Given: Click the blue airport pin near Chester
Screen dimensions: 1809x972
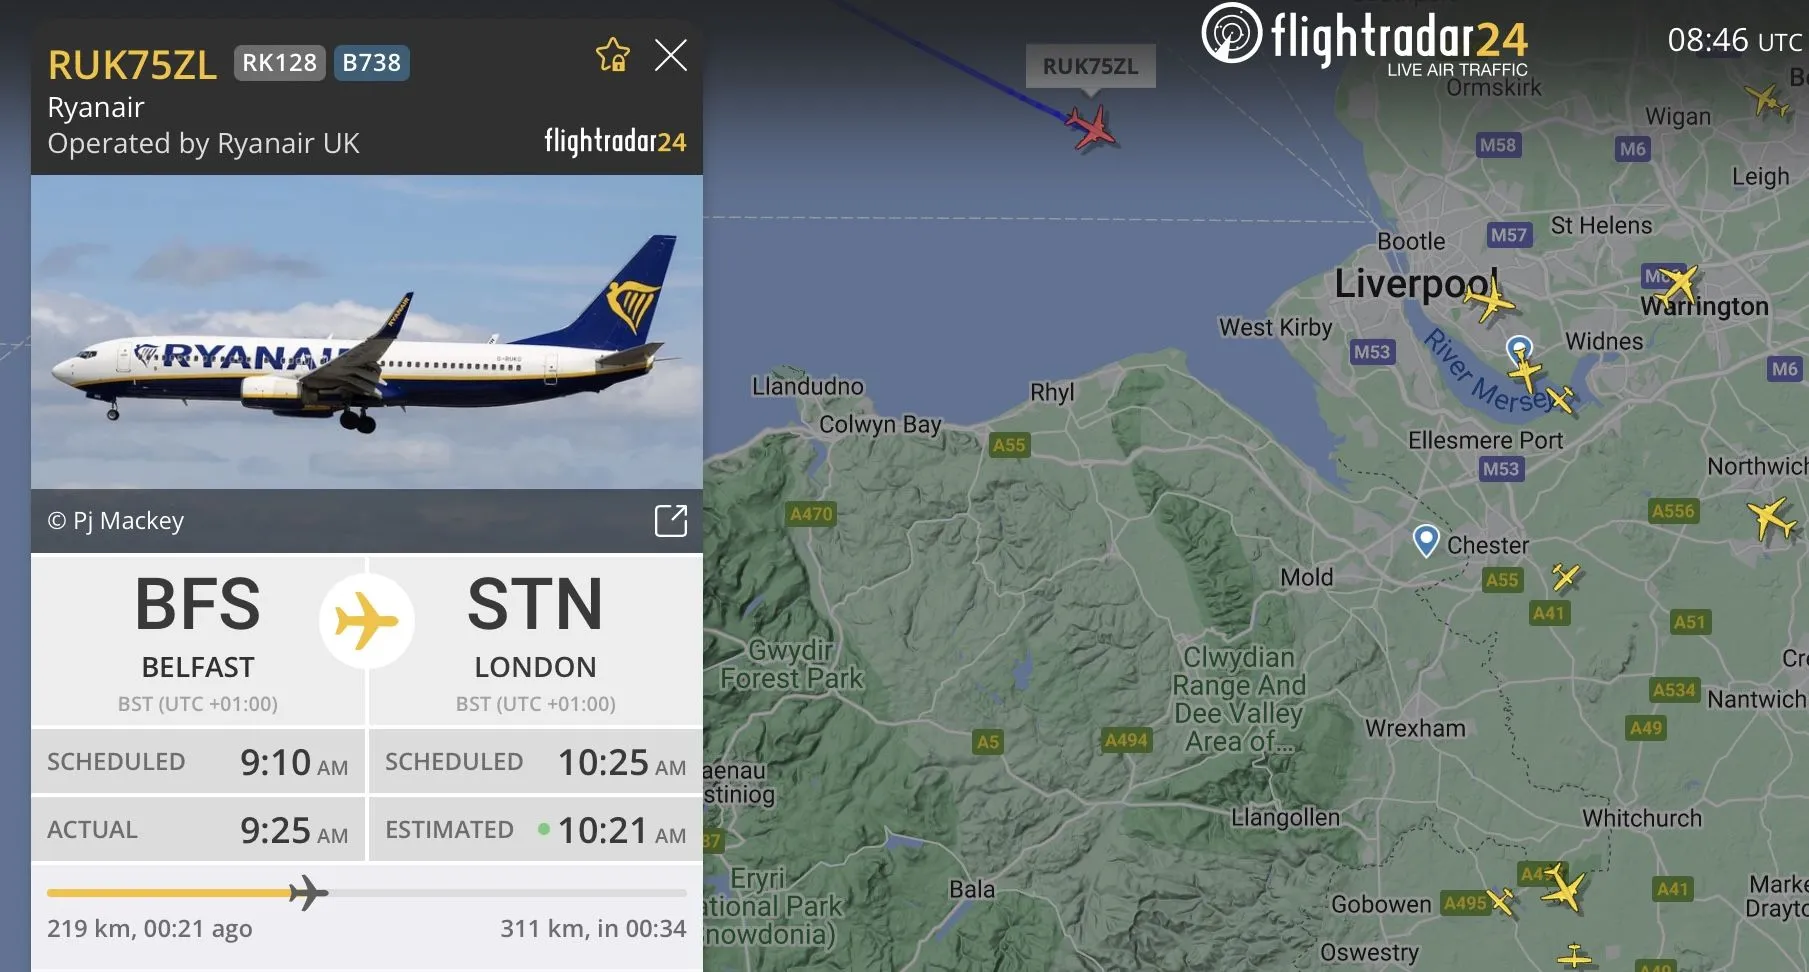Looking at the screenshot, I should 1426,540.
